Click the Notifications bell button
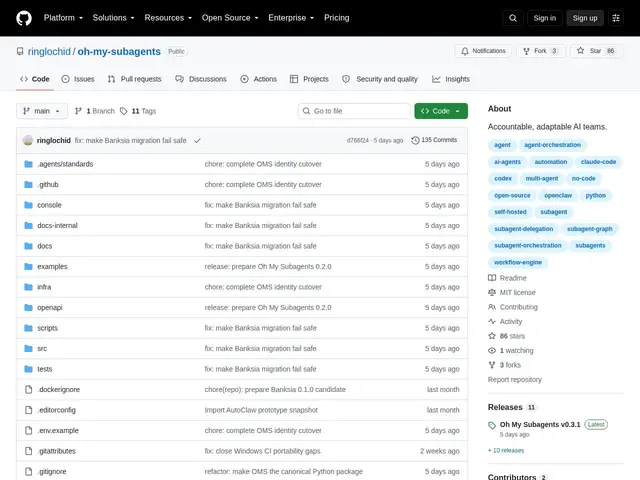The height and width of the screenshot is (480, 640). tap(483, 51)
